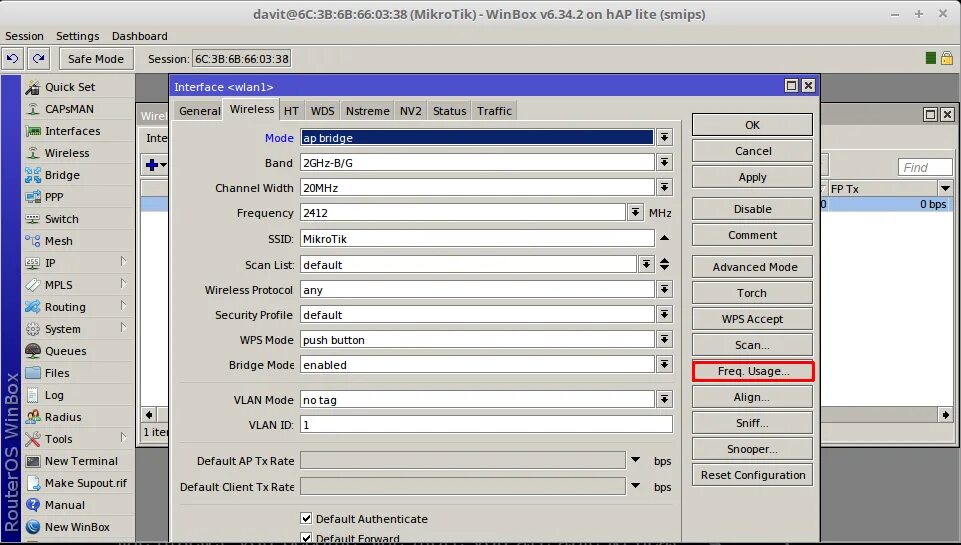Open the Bridge Mode dropdown
Viewport: 961px width, 545px height.
coord(664,365)
